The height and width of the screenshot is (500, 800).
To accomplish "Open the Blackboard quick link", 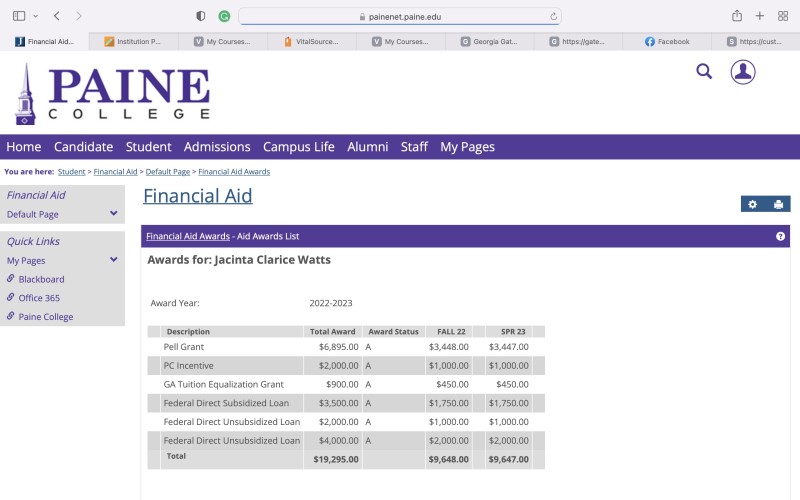I will [41, 279].
